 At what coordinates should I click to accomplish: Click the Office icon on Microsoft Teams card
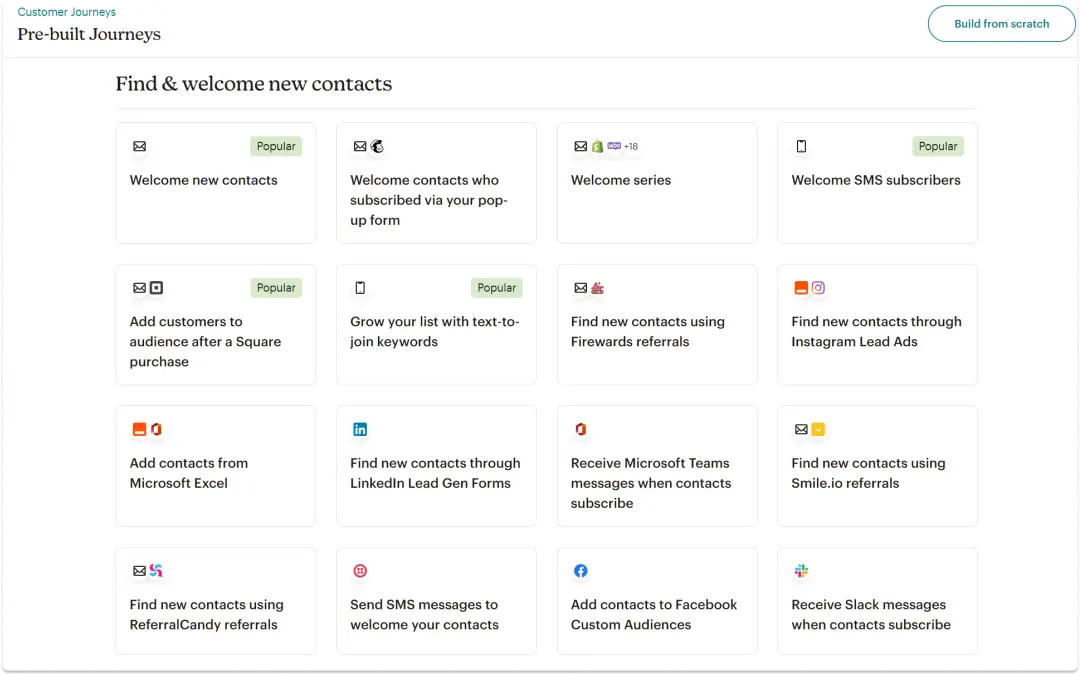[581, 429]
